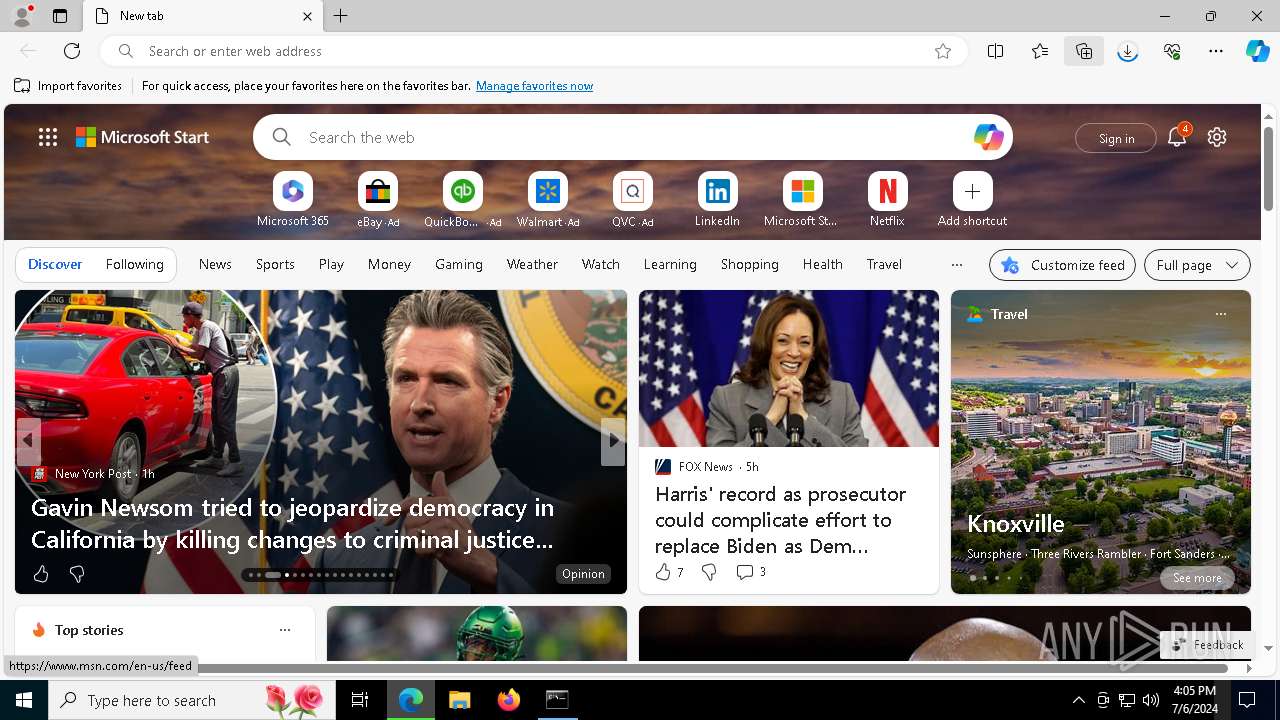Open comments on Harris article
Viewport: 1280px width, 720px height.
click(750, 572)
